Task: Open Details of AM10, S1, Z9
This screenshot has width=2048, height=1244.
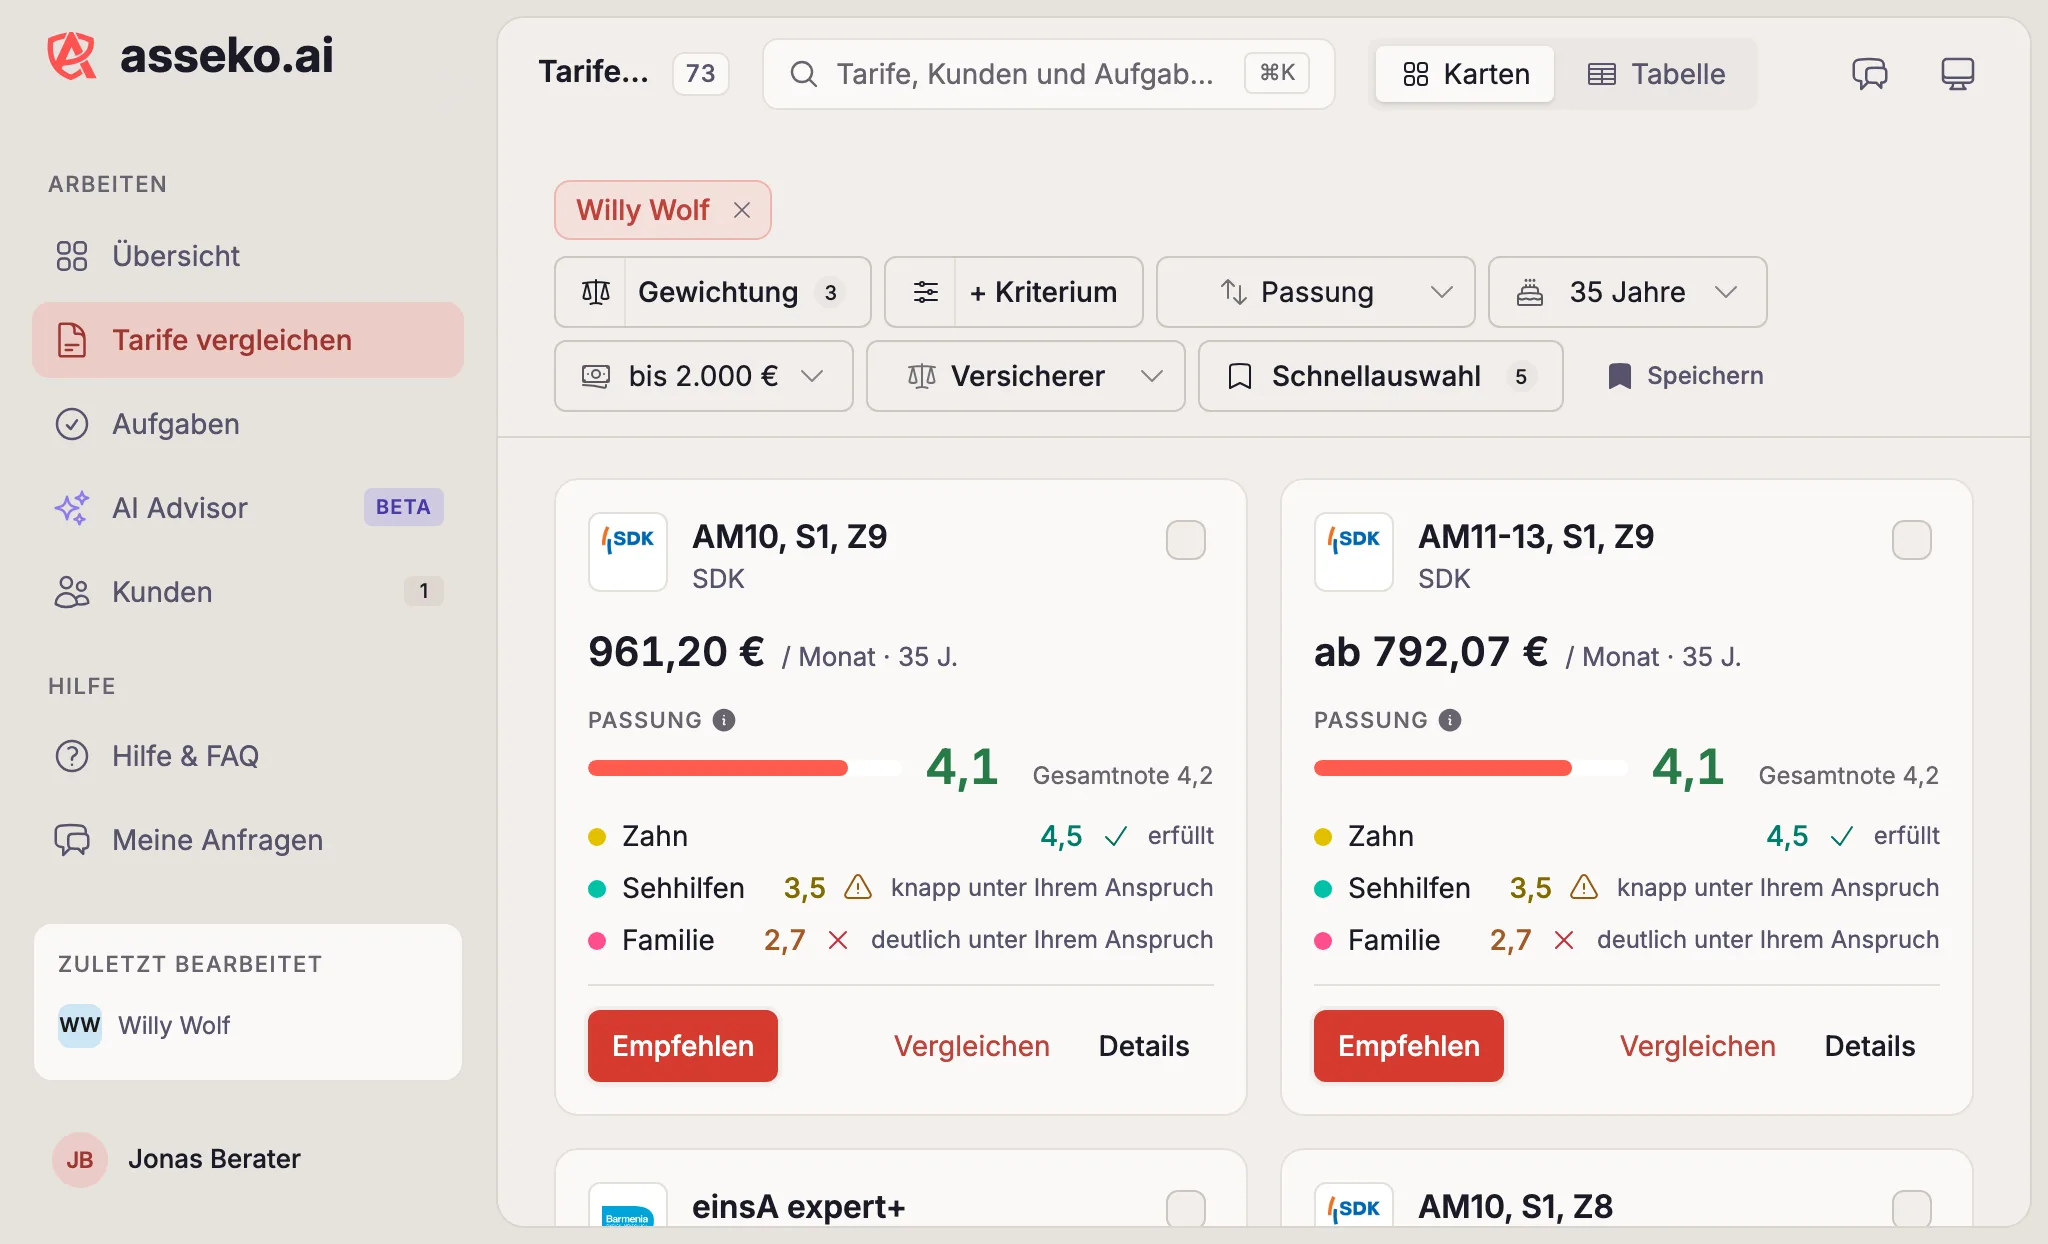Action: [1144, 1046]
